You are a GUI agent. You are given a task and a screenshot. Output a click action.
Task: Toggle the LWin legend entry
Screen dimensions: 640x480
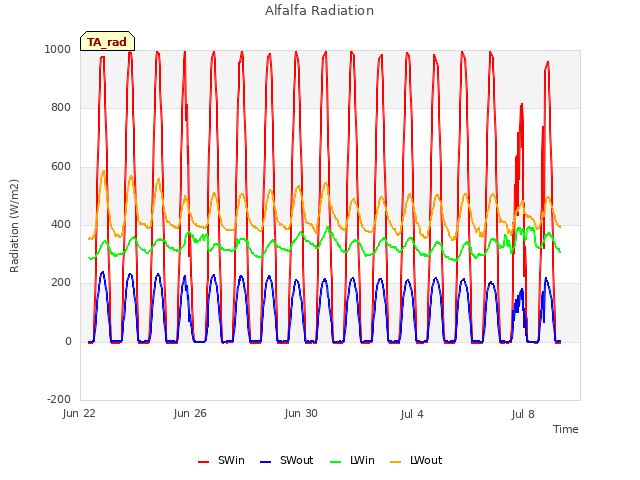(352, 460)
